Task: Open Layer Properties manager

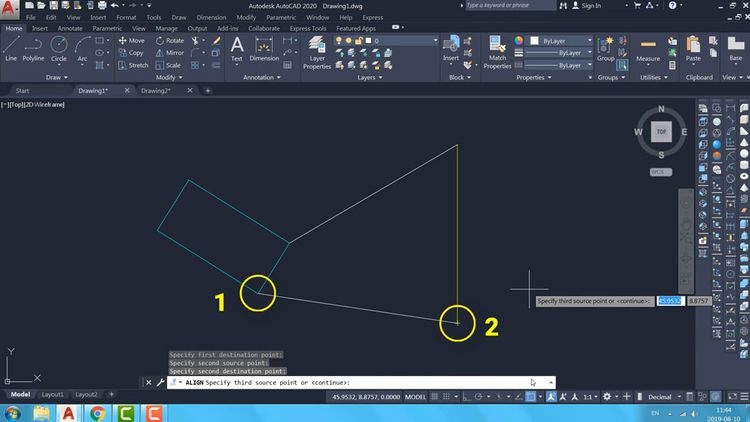Action: coord(317,53)
